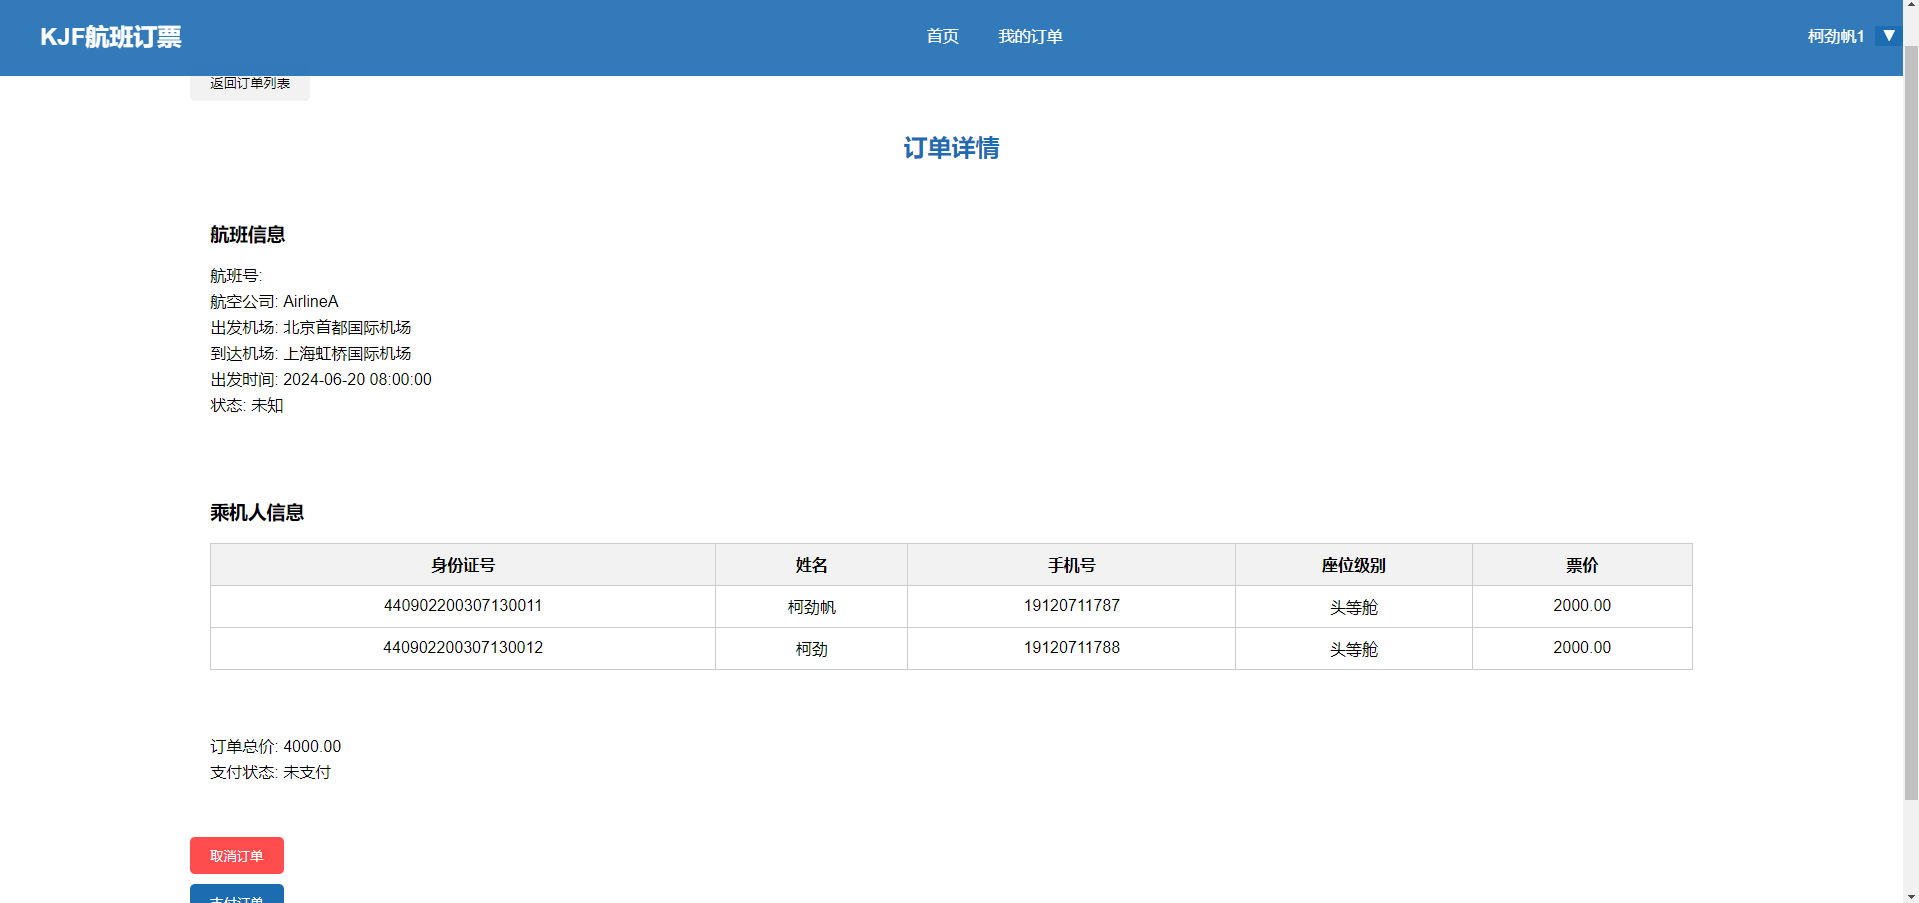
Task: Open the 首页 home page
Action: 942,37
